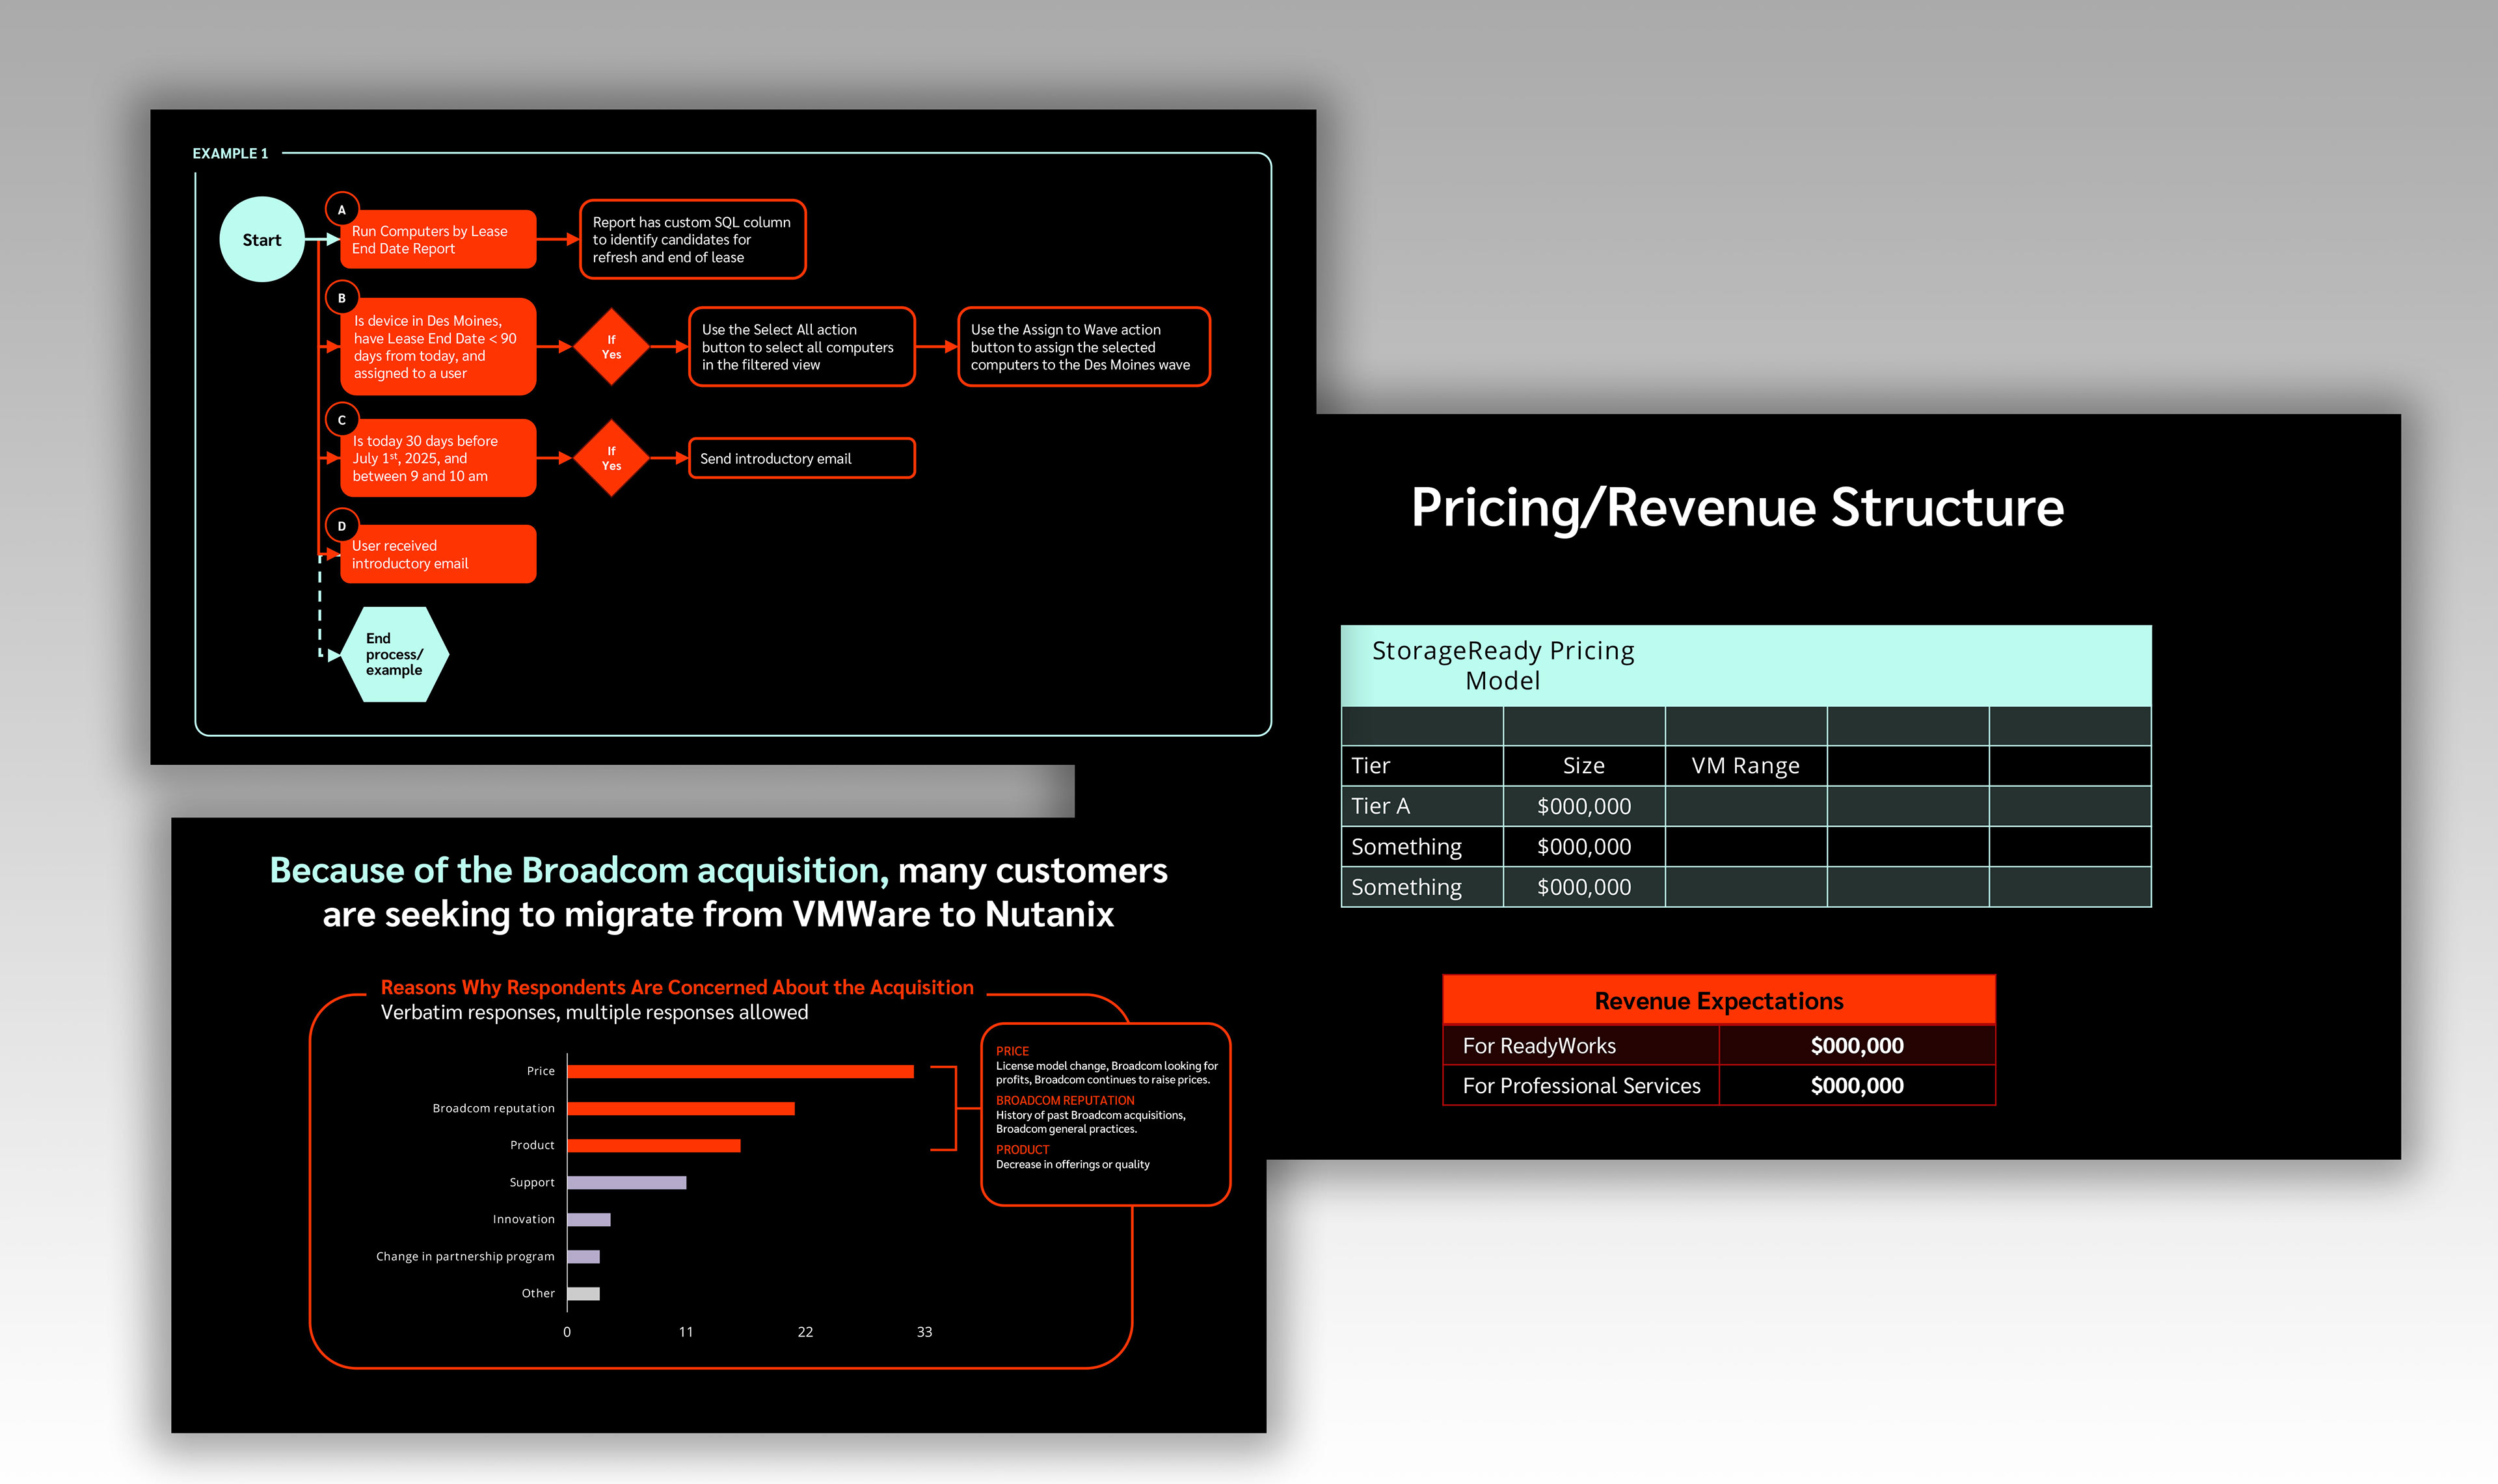Click the Support bar in chart
The image size is (2498, 1484).
click(626, 1182)
